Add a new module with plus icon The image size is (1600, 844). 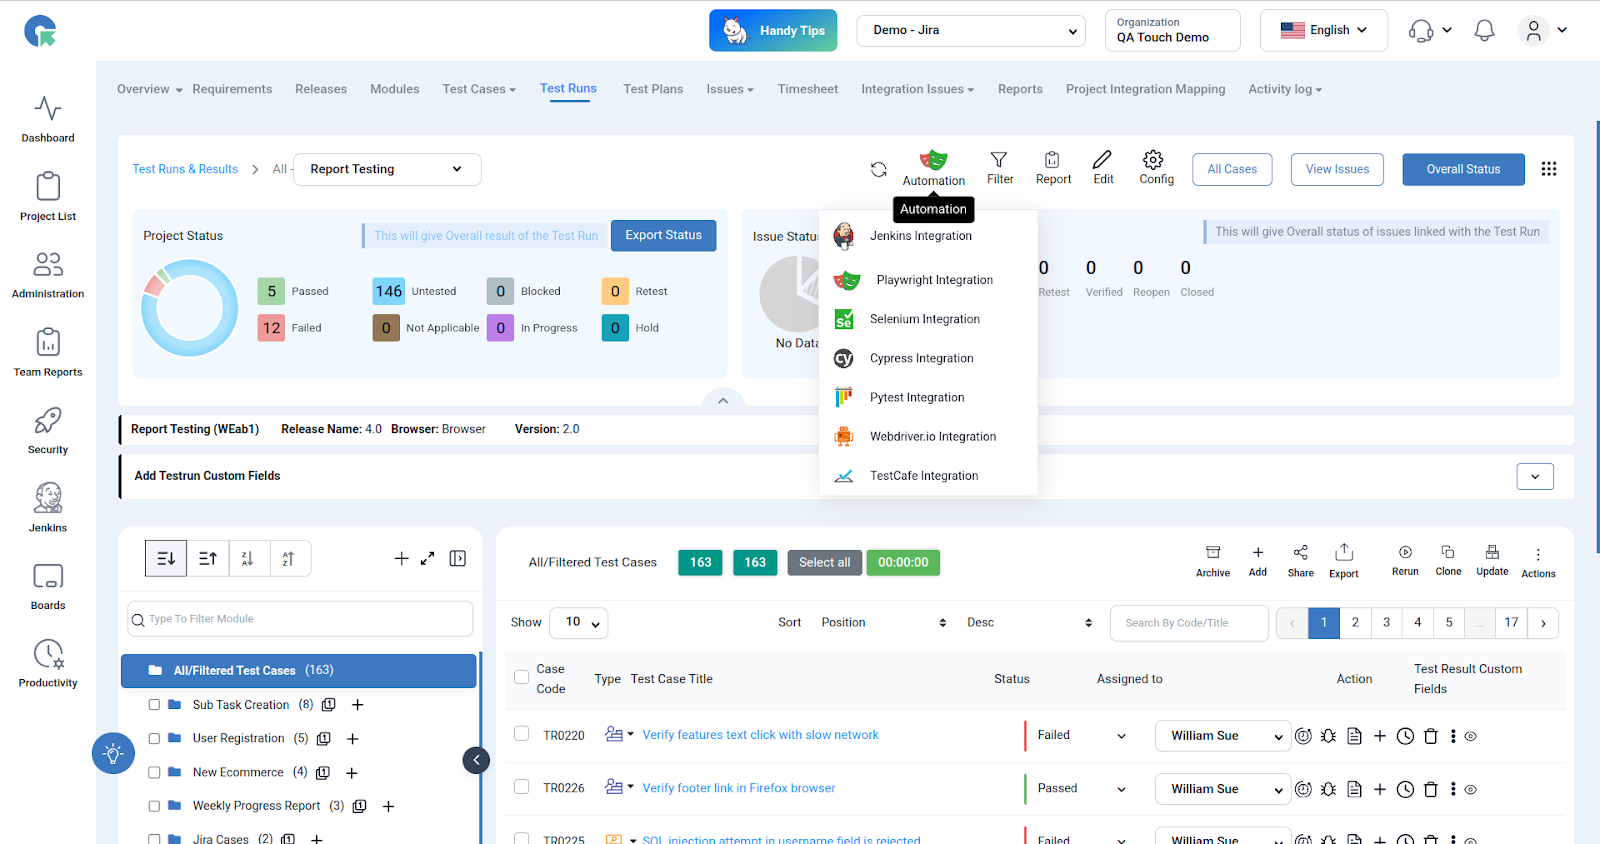coord(401,558)
